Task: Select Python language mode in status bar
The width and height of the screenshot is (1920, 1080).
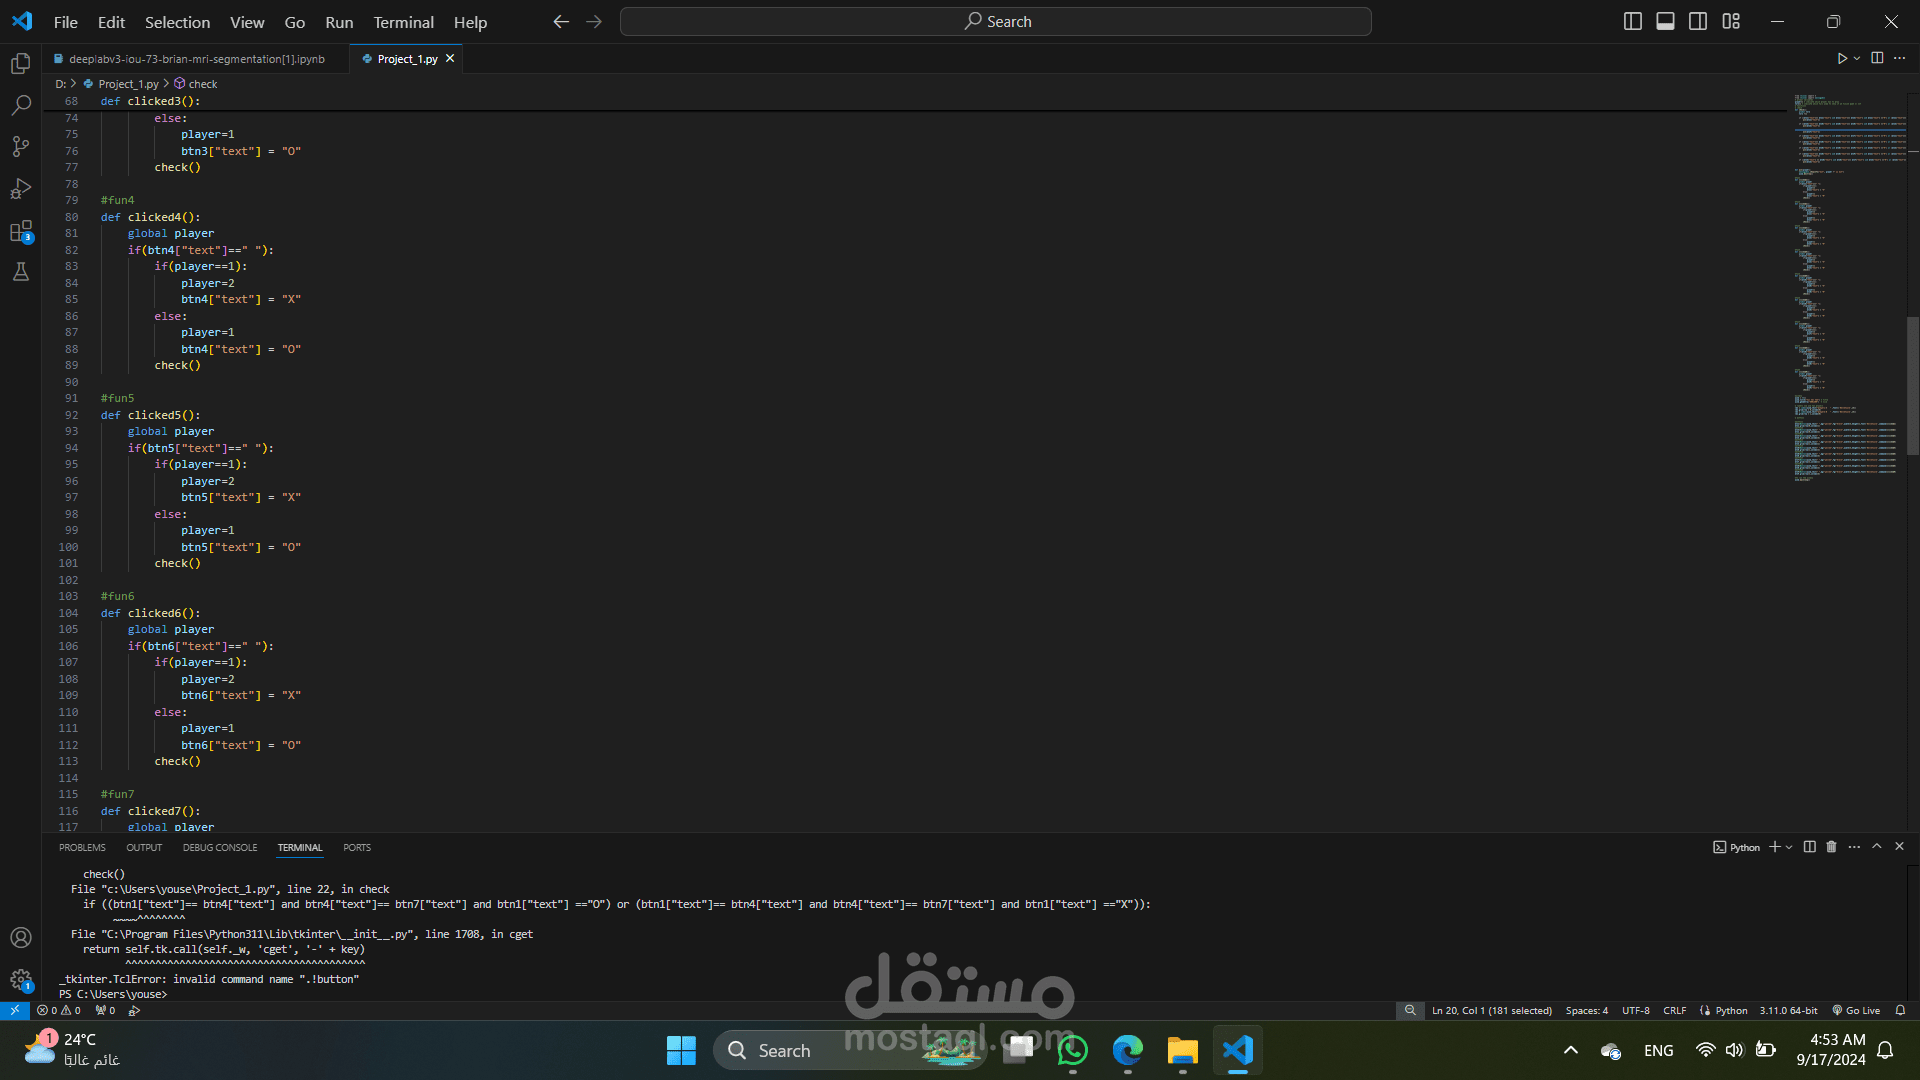Action: tap(1731, 1011)
